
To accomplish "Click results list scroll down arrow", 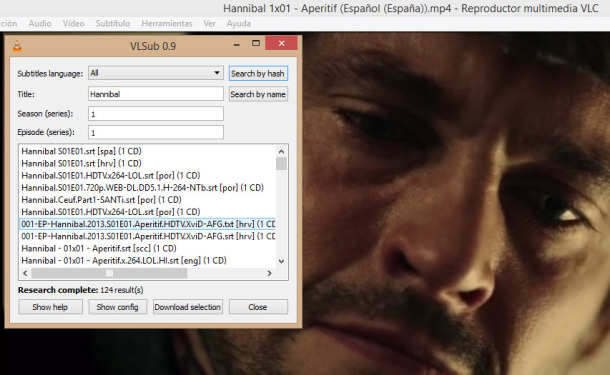I will 281,261.
